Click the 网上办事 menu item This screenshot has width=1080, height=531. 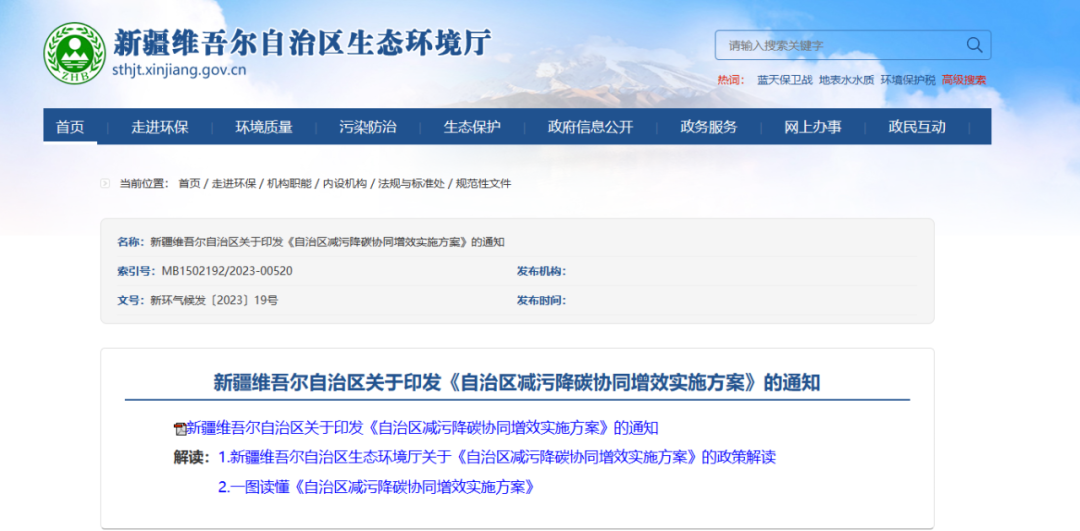(x=812, y=127)
